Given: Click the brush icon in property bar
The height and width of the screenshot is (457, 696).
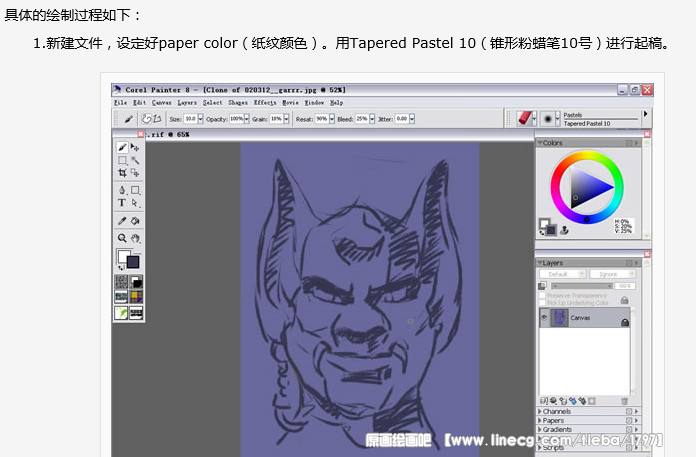Looking at the screenshot, I should pos(129,119).
